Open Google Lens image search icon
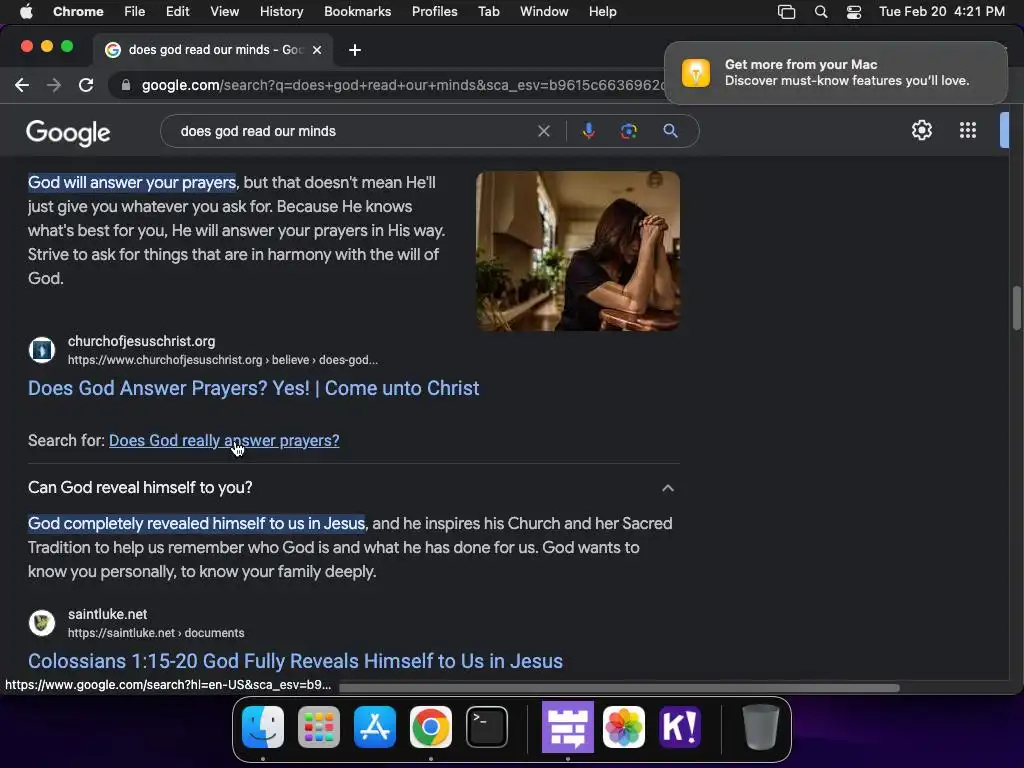This screenshot has width=1024, height=768. 628,131
